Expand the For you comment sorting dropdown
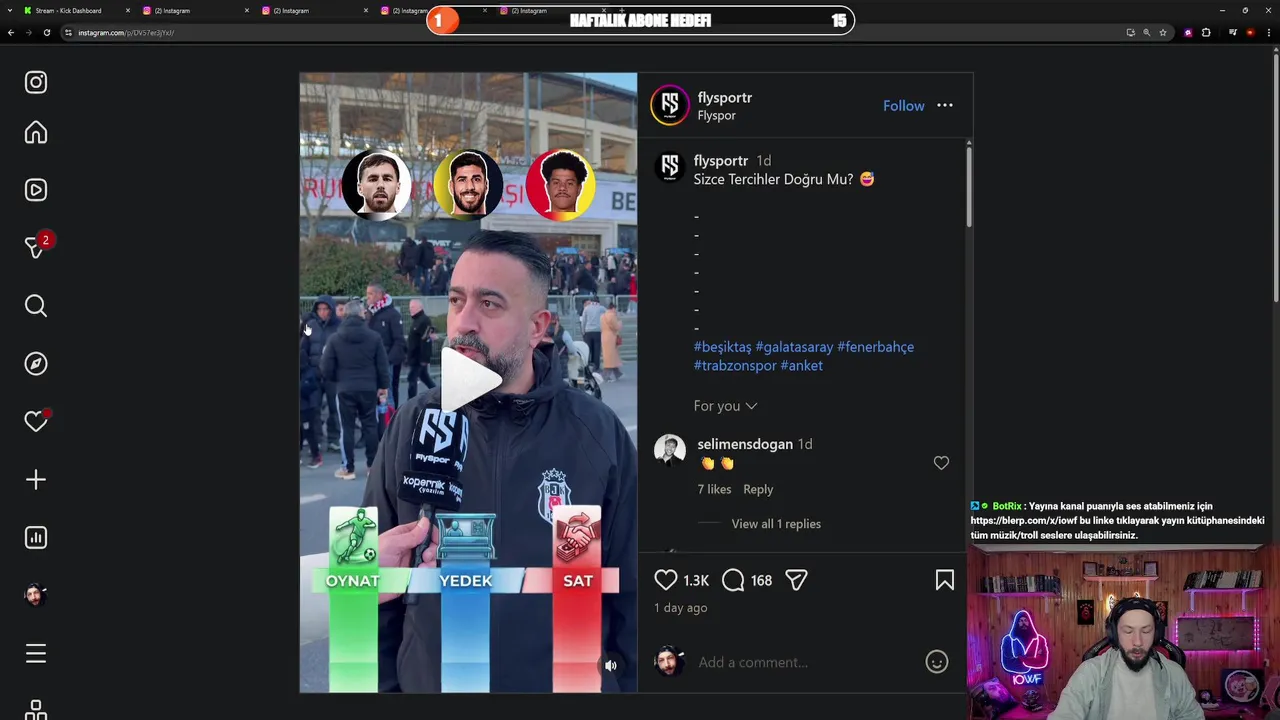Screen dimensions: 1280x720 tap(726, 406)
